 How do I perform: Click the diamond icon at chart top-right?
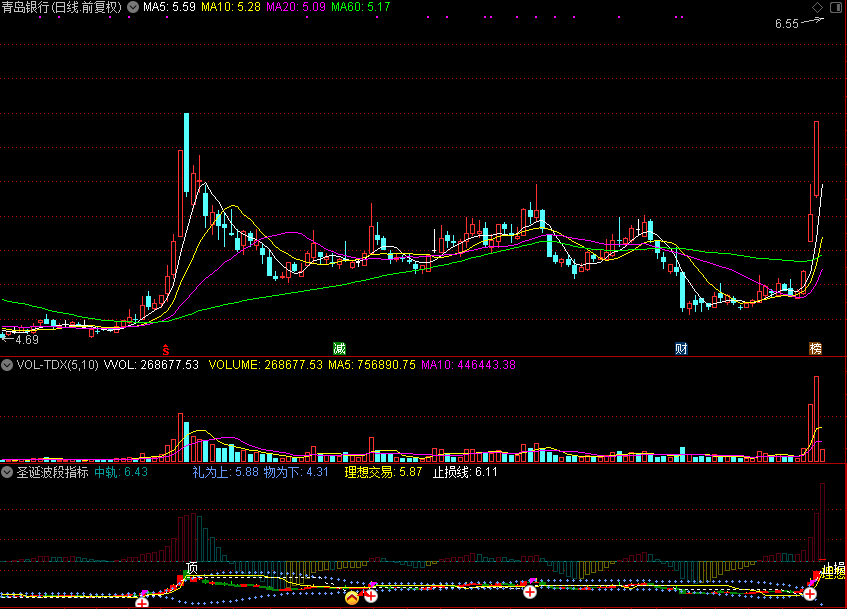tap(817, 7)
